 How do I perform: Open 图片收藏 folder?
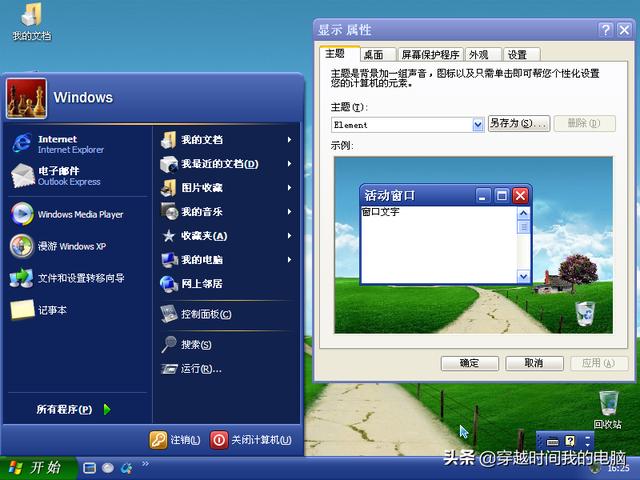coord(226,188)
